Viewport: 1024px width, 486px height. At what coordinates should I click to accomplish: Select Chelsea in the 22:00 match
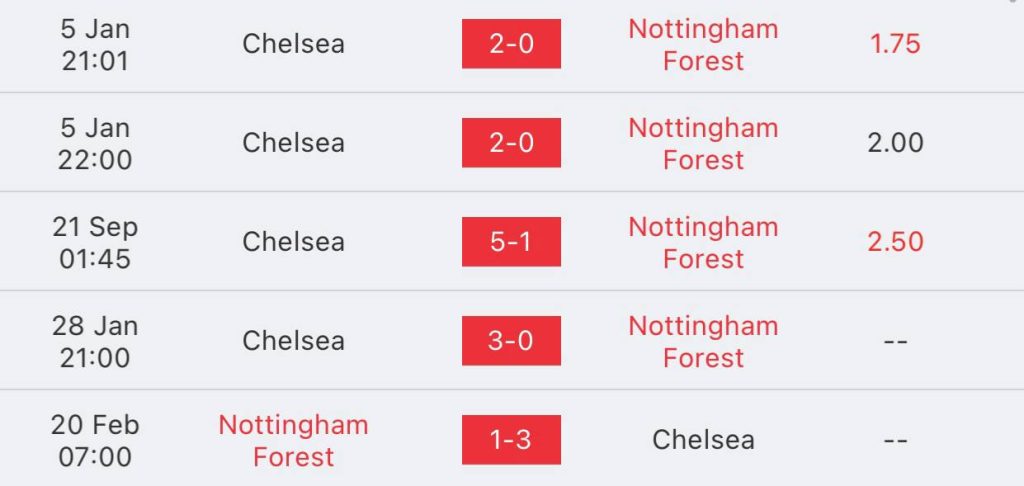293,142
